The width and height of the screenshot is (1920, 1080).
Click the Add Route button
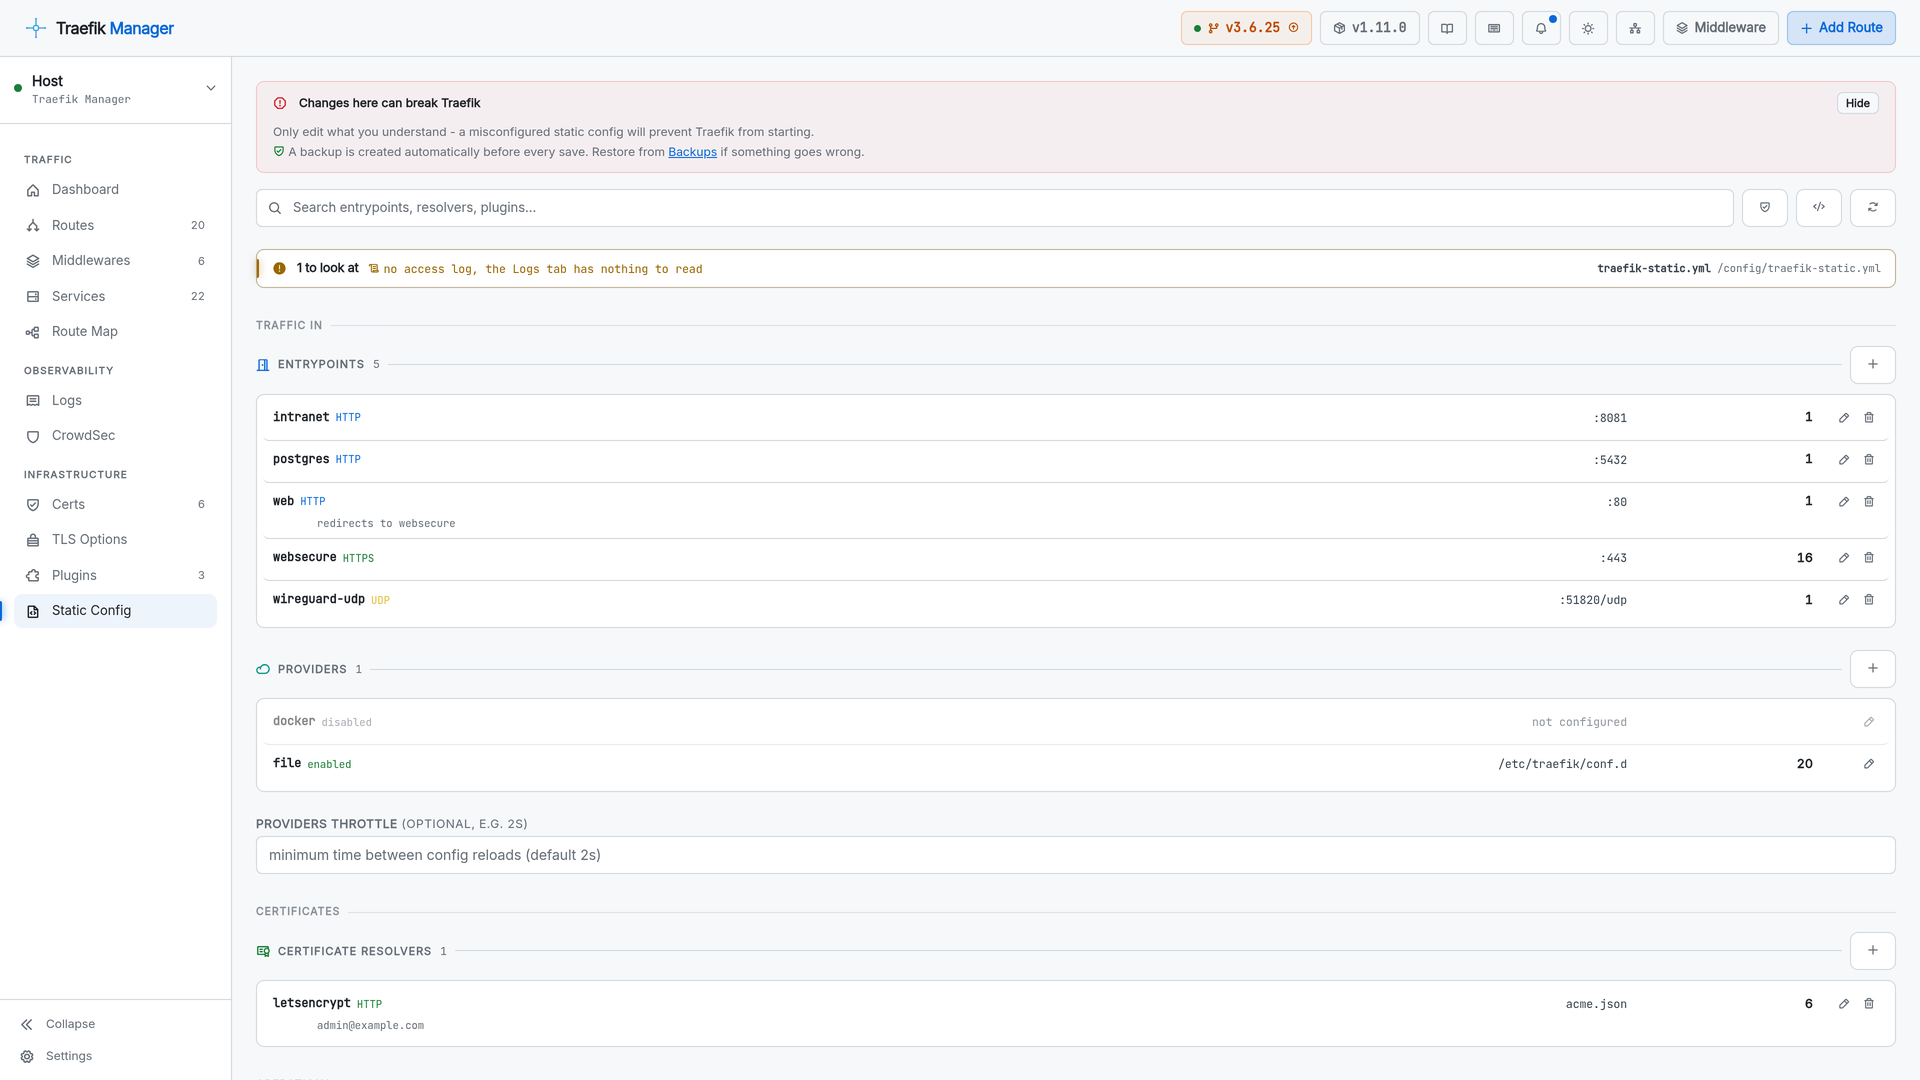(x=1841, y=28)
